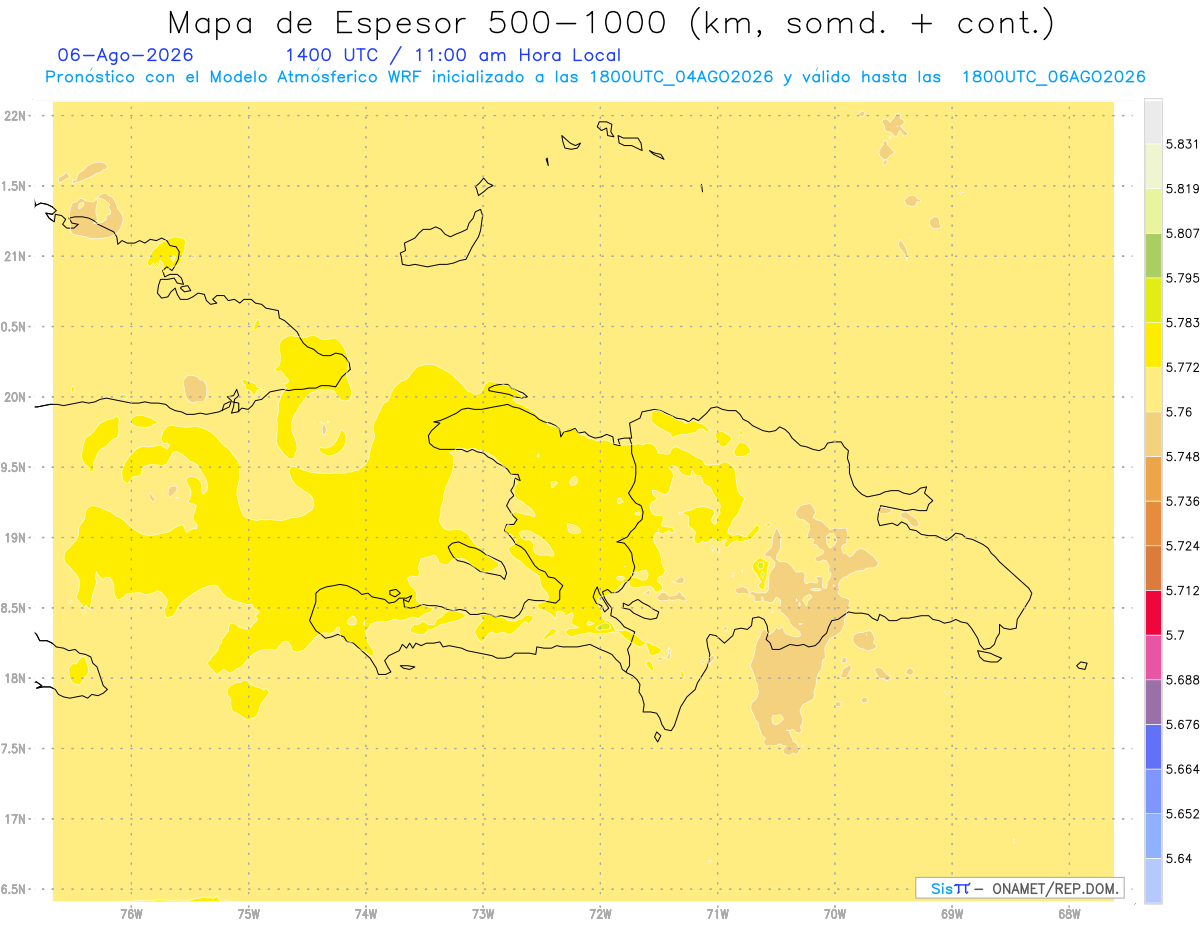Click the pink legend segment between 5.7 and 5.688
Viewport: 1200px width, 927px height.
tap(1153, 657)
